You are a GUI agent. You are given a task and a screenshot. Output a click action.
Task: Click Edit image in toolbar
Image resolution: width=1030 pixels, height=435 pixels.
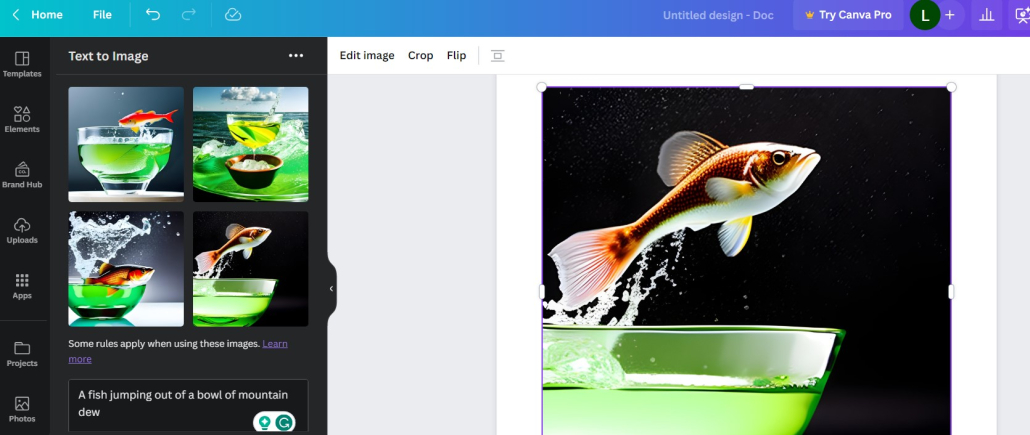pos(367,55)
